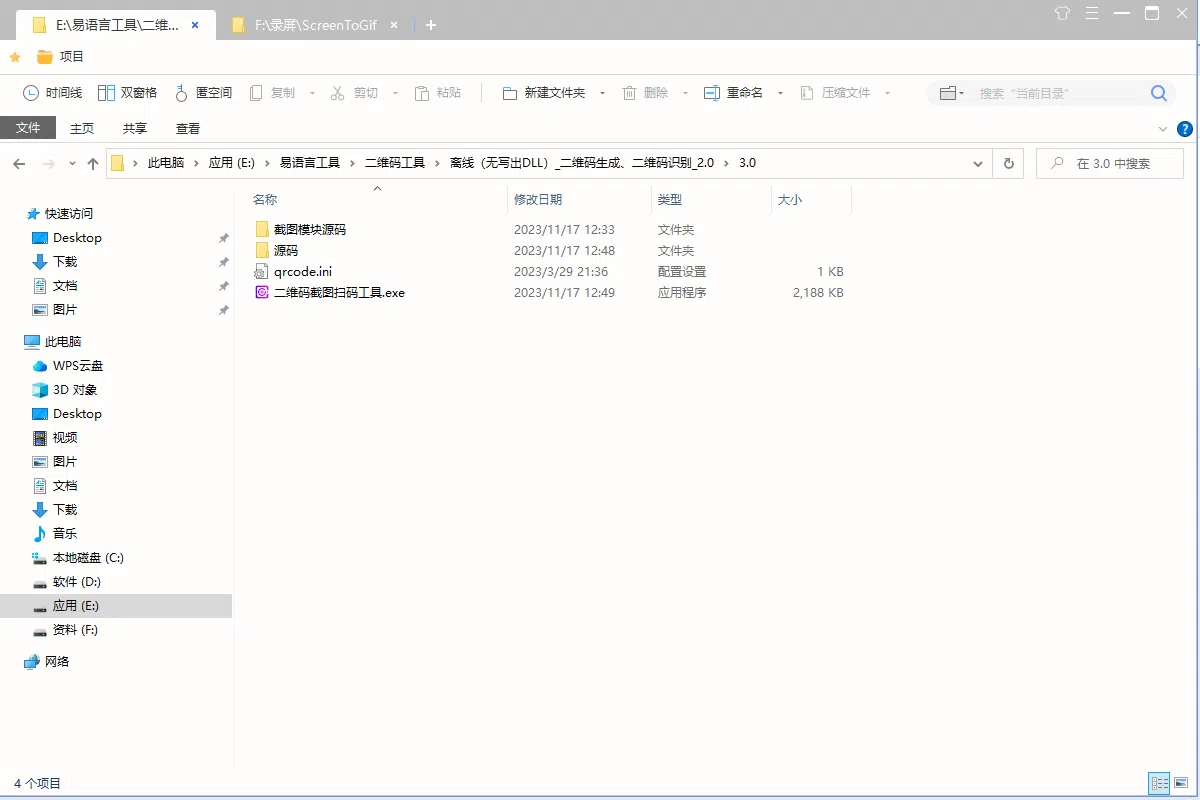Viewport: 1200px width, 800px height.
Task: Create a folder with 新建文件夹
Action: coord(544,93)
